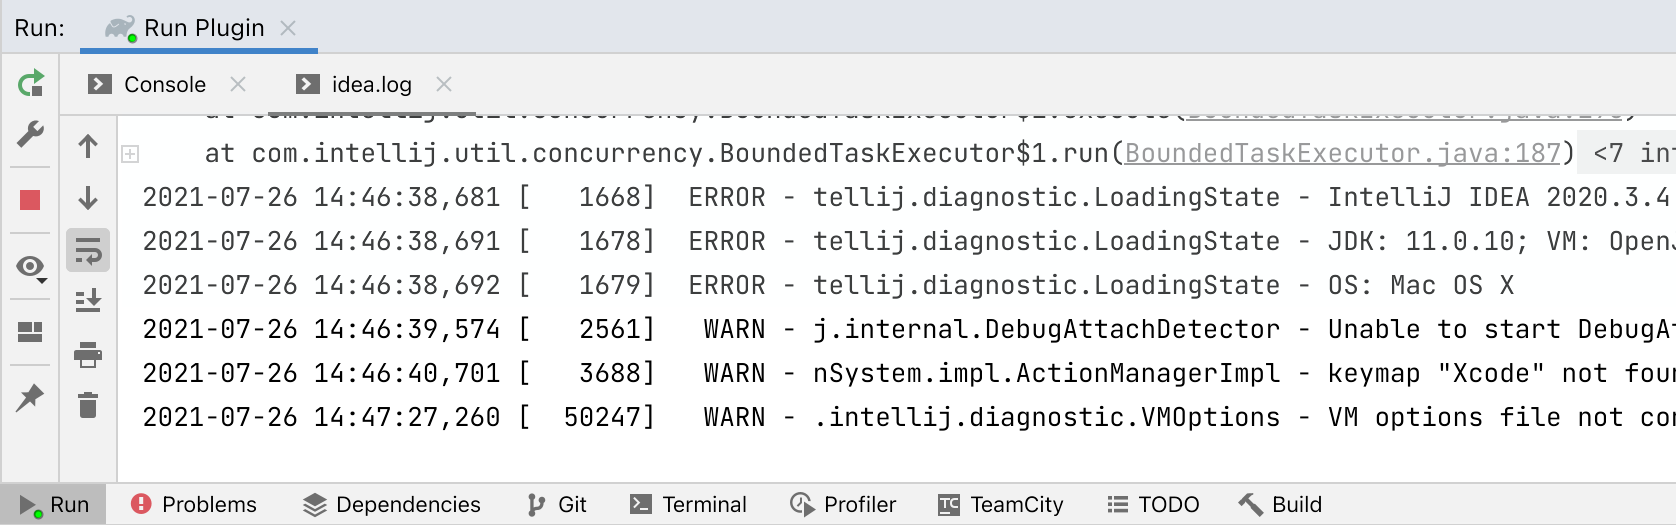Expand the folded stack trace line
This screenshot has height=525, width=1676.
130,154
